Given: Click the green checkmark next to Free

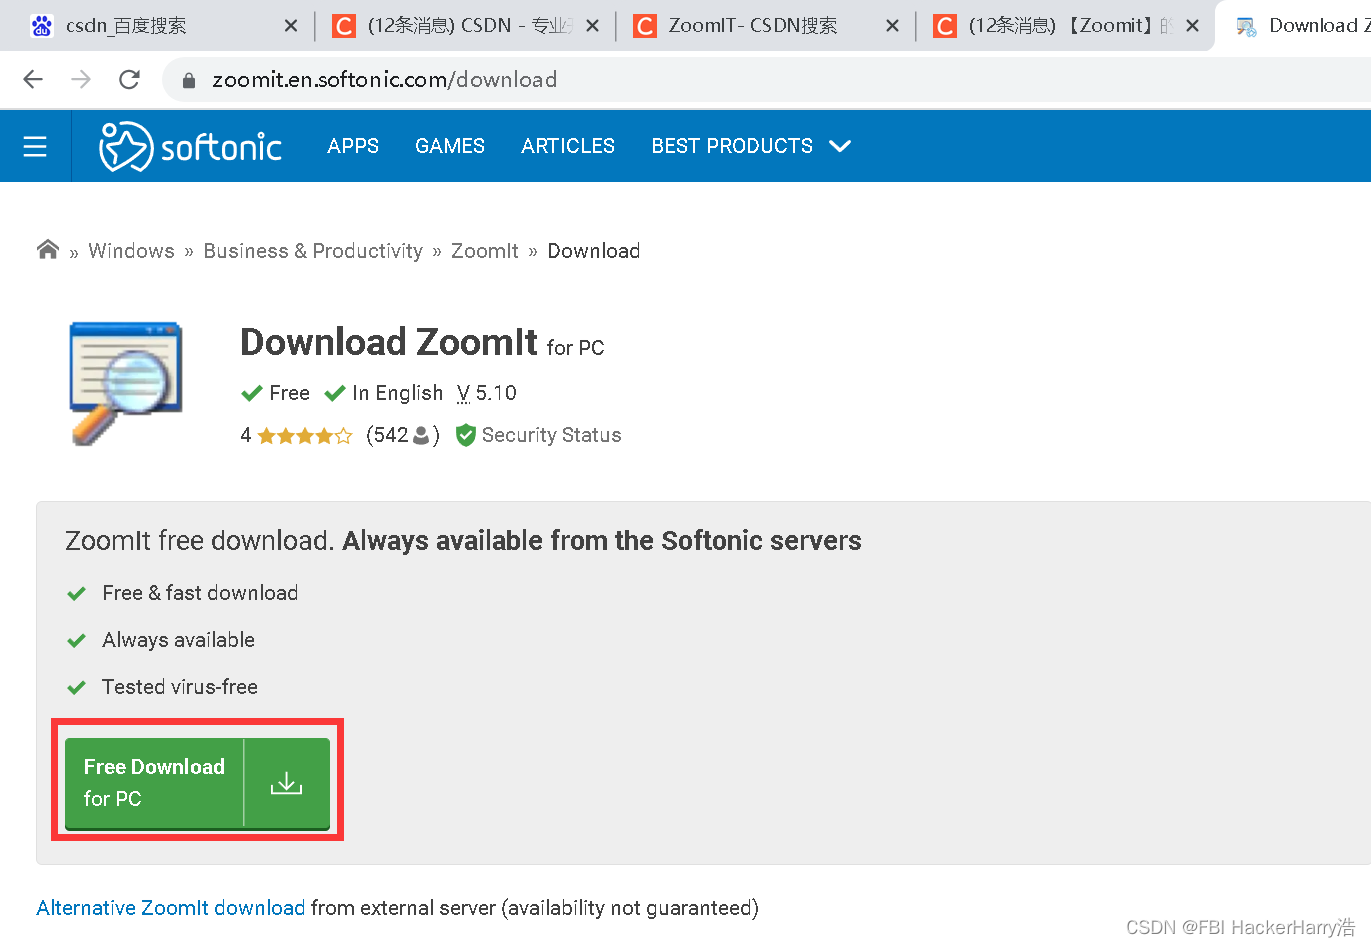Looking at the screenshot, I should tap(253, 392).
